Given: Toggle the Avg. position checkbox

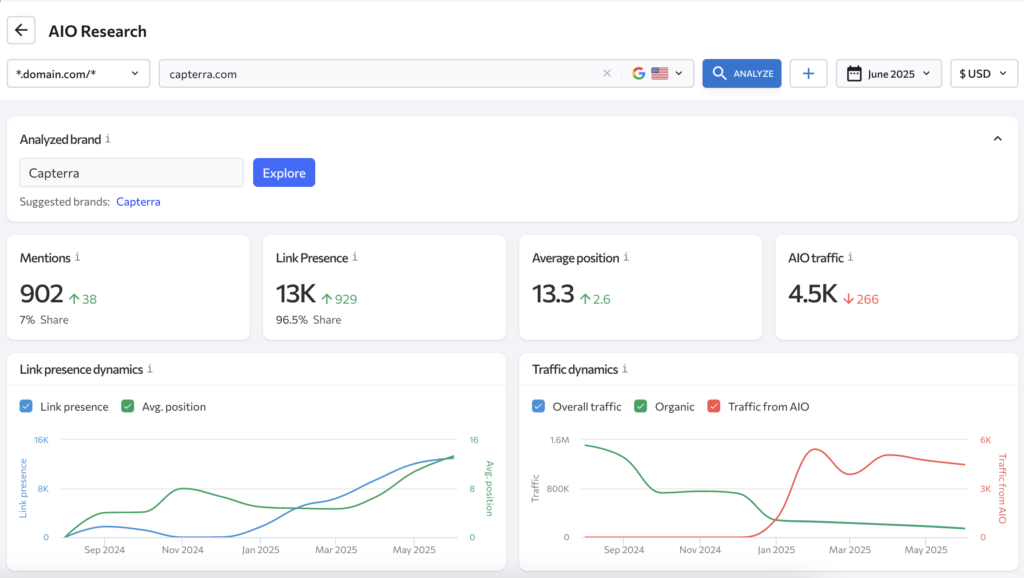Looking at the screenshot, I should pyautogui.click(x=128, y=406).
